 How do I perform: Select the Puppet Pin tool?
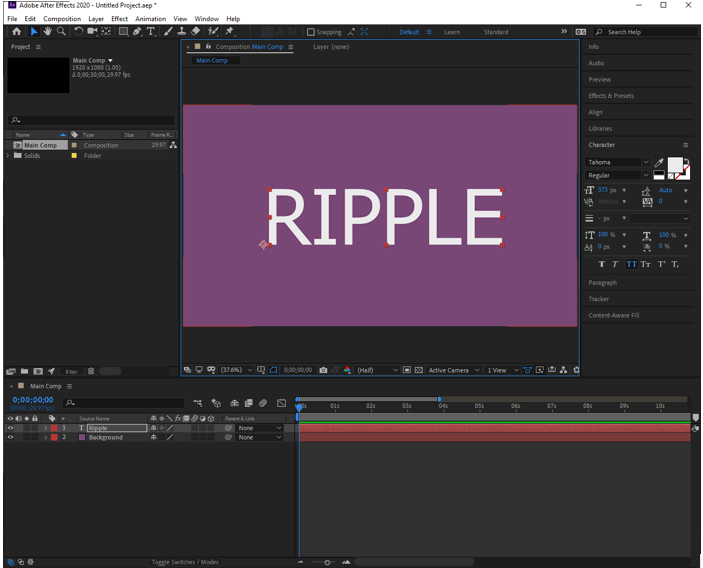tap(230, 31)
